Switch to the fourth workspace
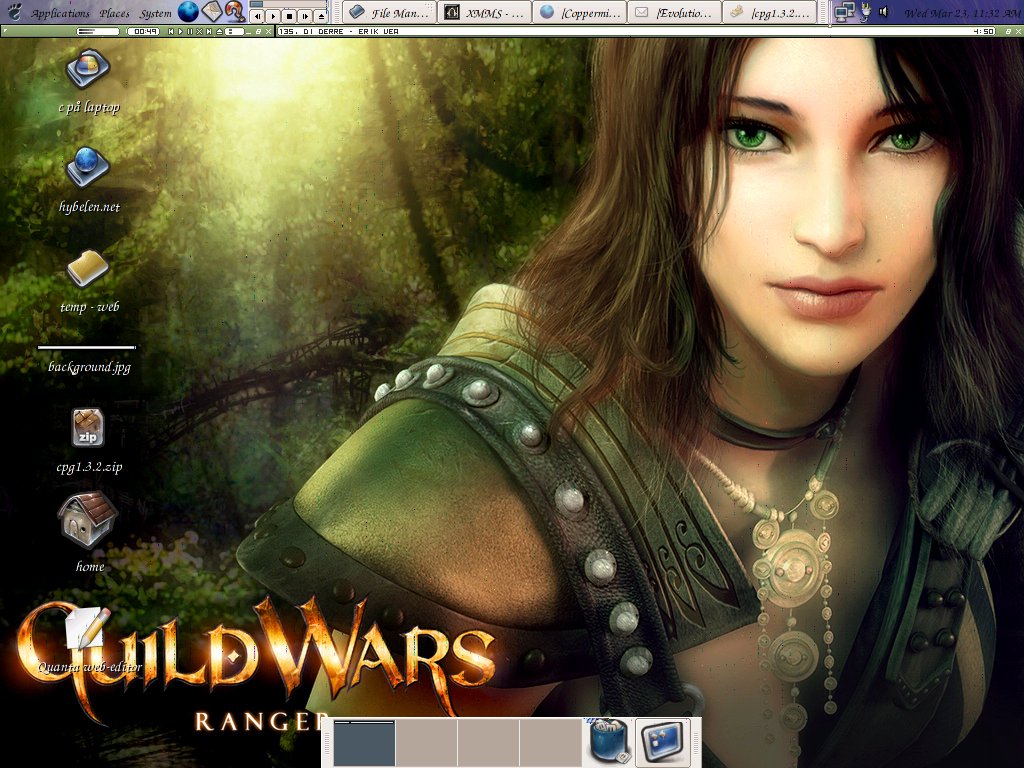Screen dimensions: 1024x768 click(x=550, y=743)
